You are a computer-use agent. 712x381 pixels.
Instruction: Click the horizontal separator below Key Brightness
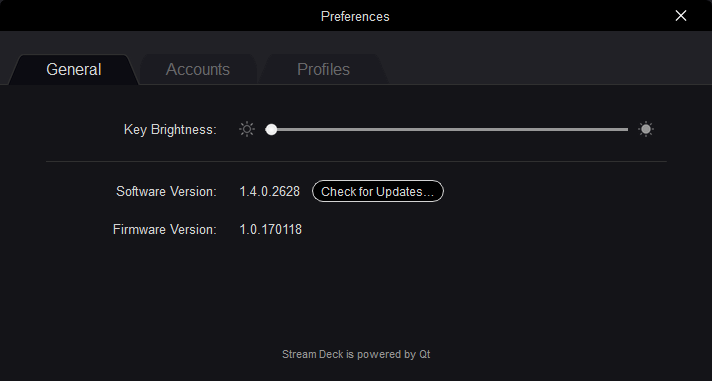(x=356, y=161)
